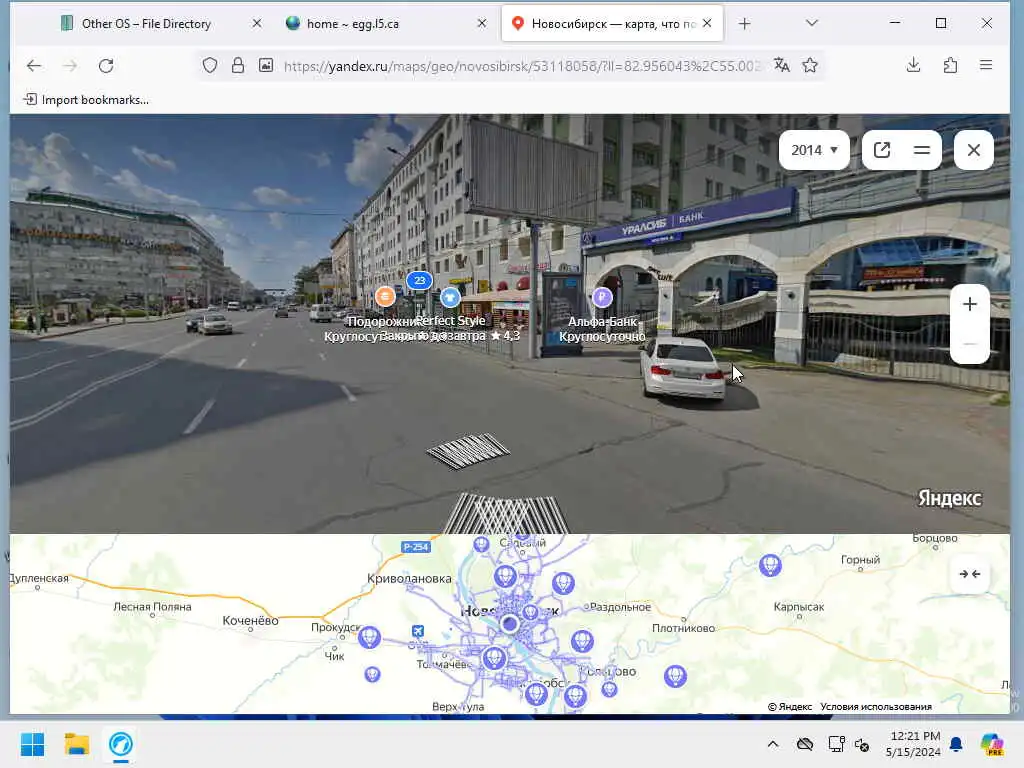Open the downloads panel
The image size is (1024, 768).
coord(914,65)
